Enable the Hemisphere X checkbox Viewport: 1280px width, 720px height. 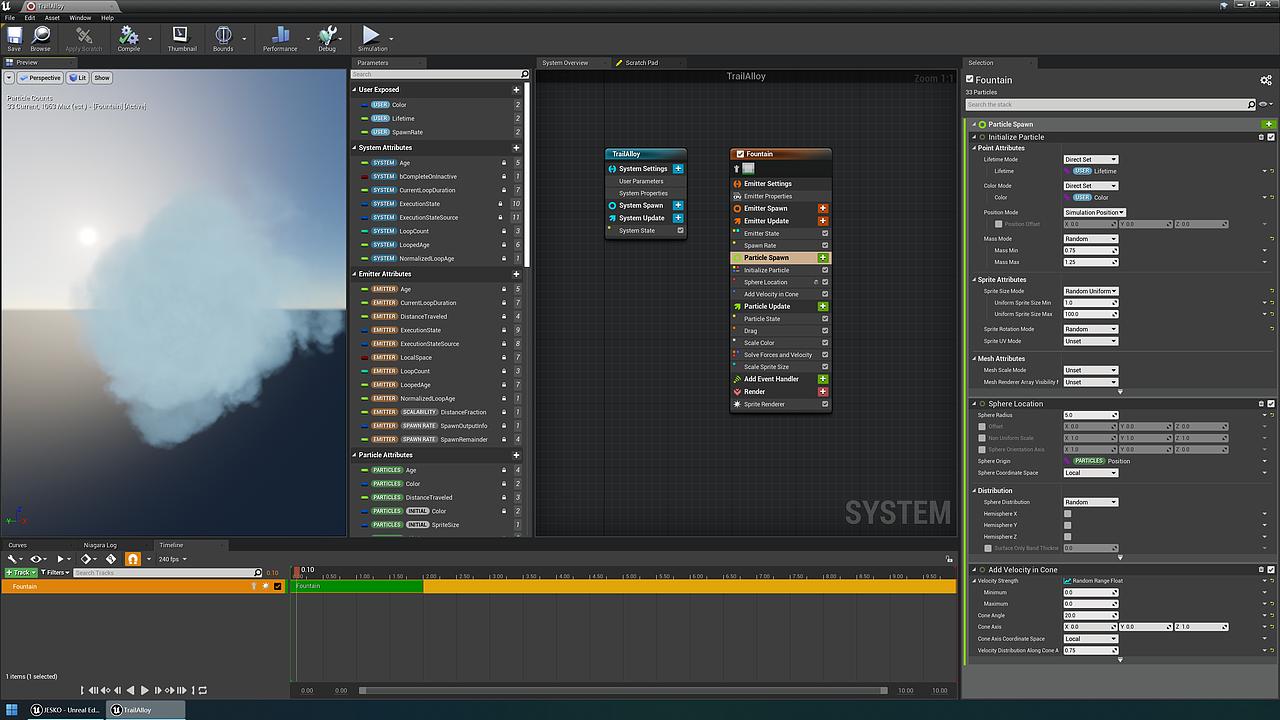(1067, 514)
